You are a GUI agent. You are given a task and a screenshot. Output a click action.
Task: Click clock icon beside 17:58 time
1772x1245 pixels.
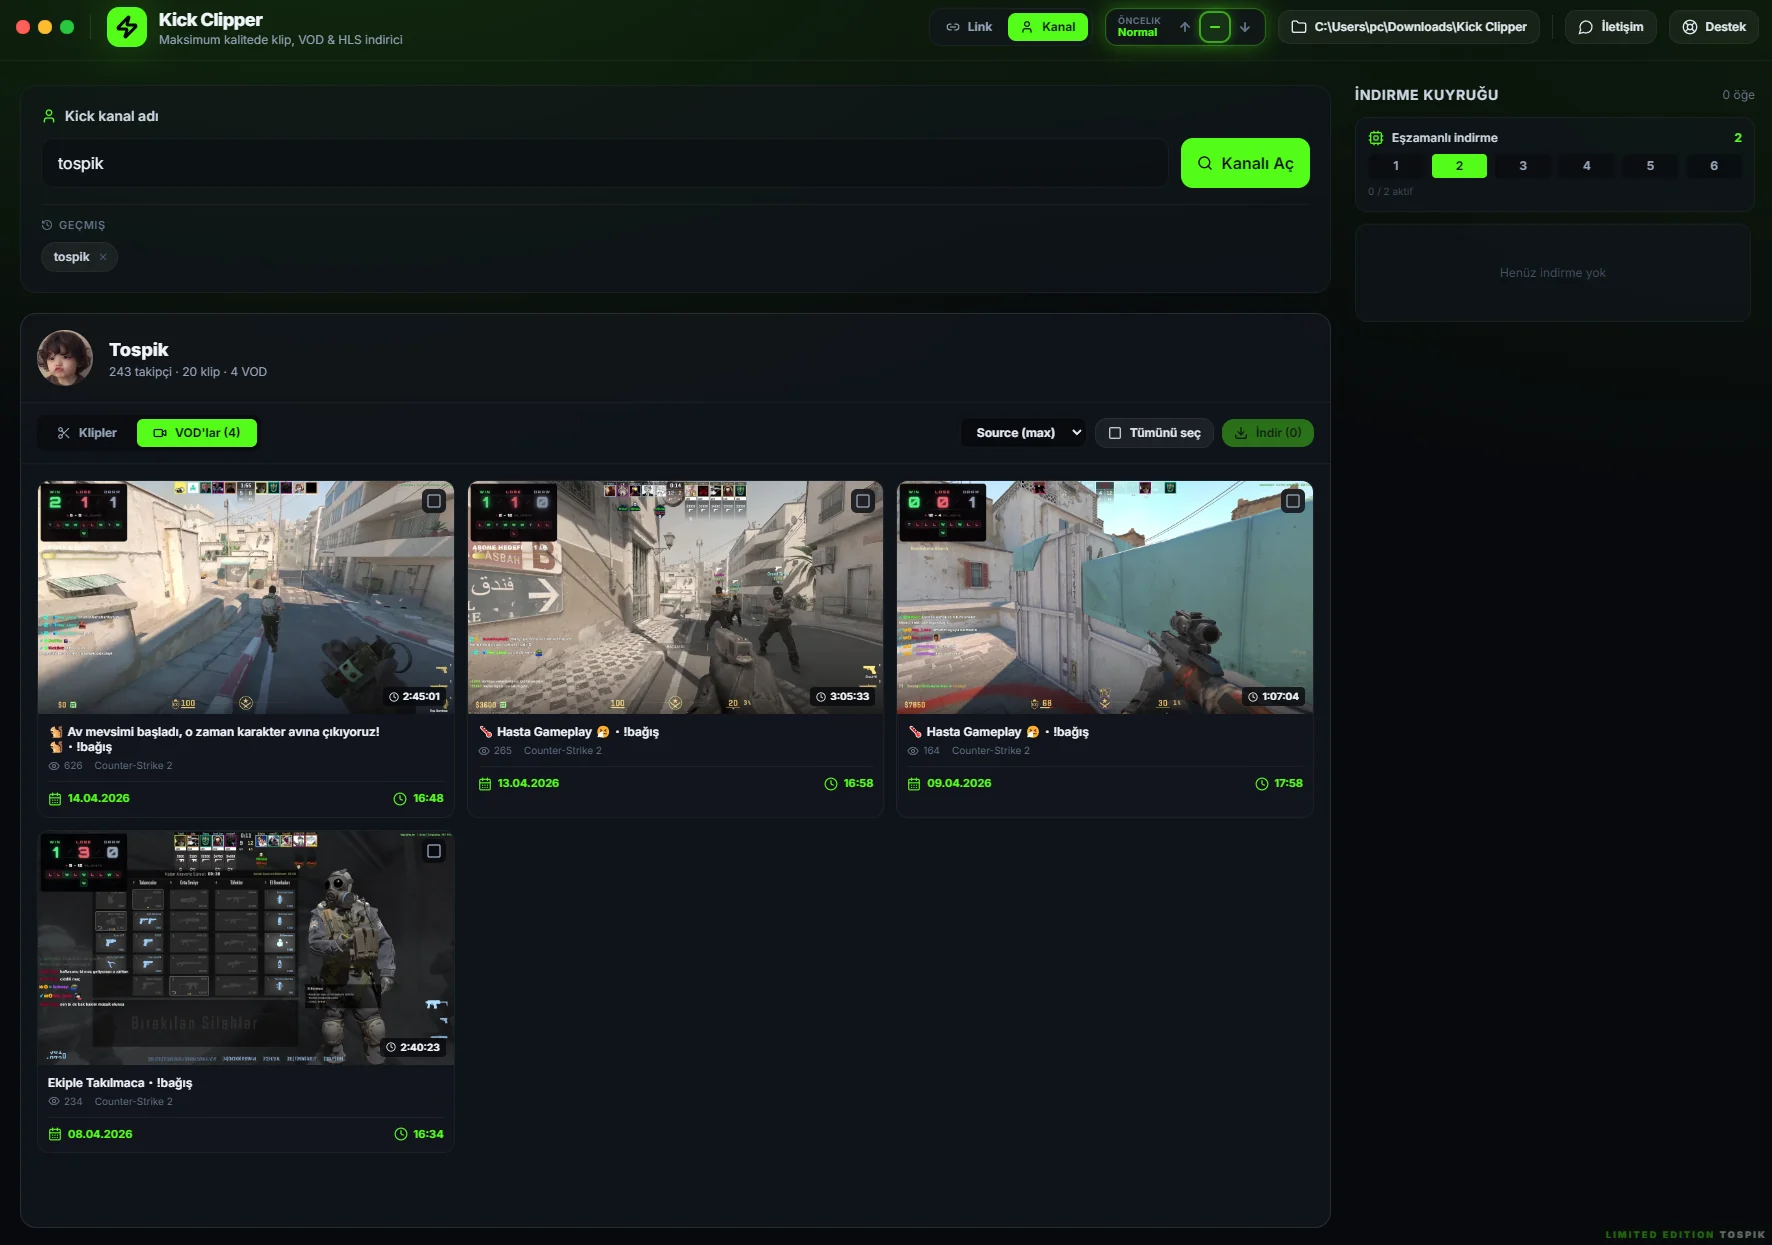point(1262,784)
